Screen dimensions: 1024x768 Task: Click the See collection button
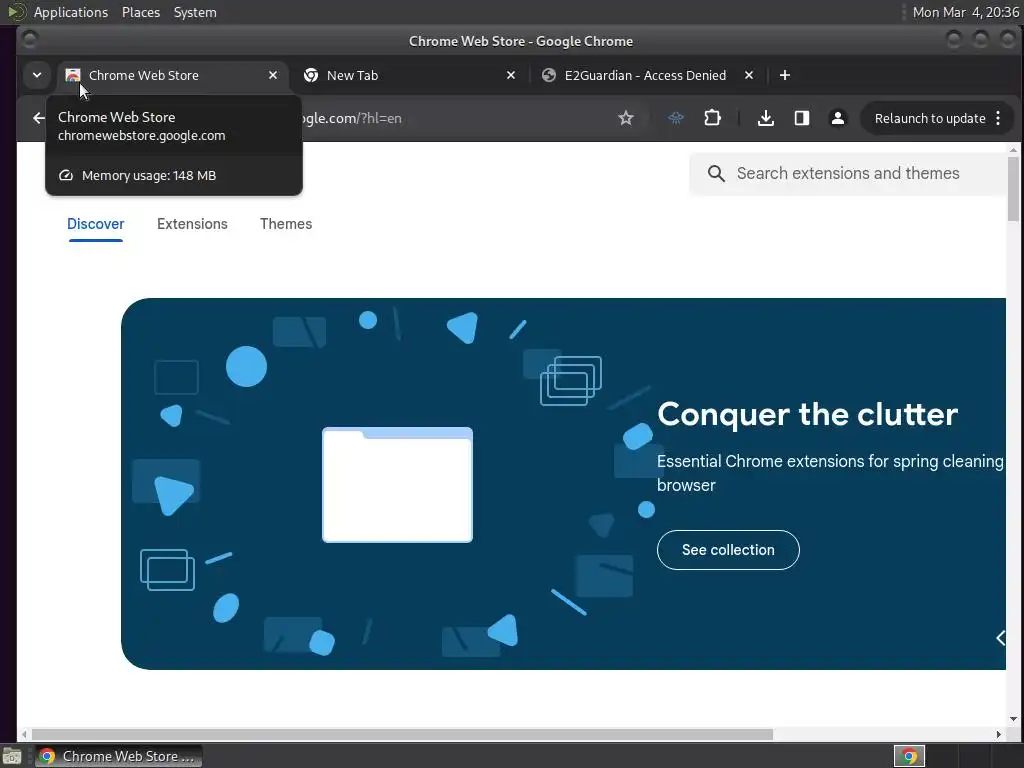click(x=728, y=550)
